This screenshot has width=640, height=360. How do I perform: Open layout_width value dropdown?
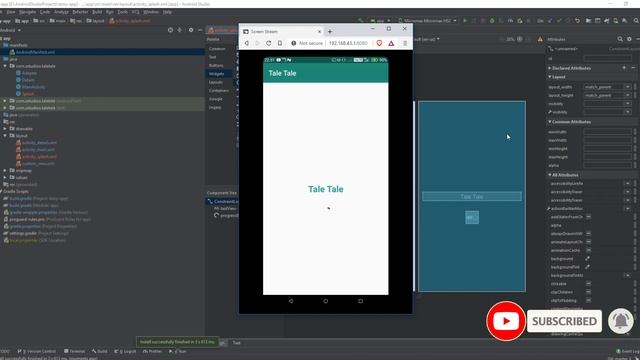coord(628,87)
